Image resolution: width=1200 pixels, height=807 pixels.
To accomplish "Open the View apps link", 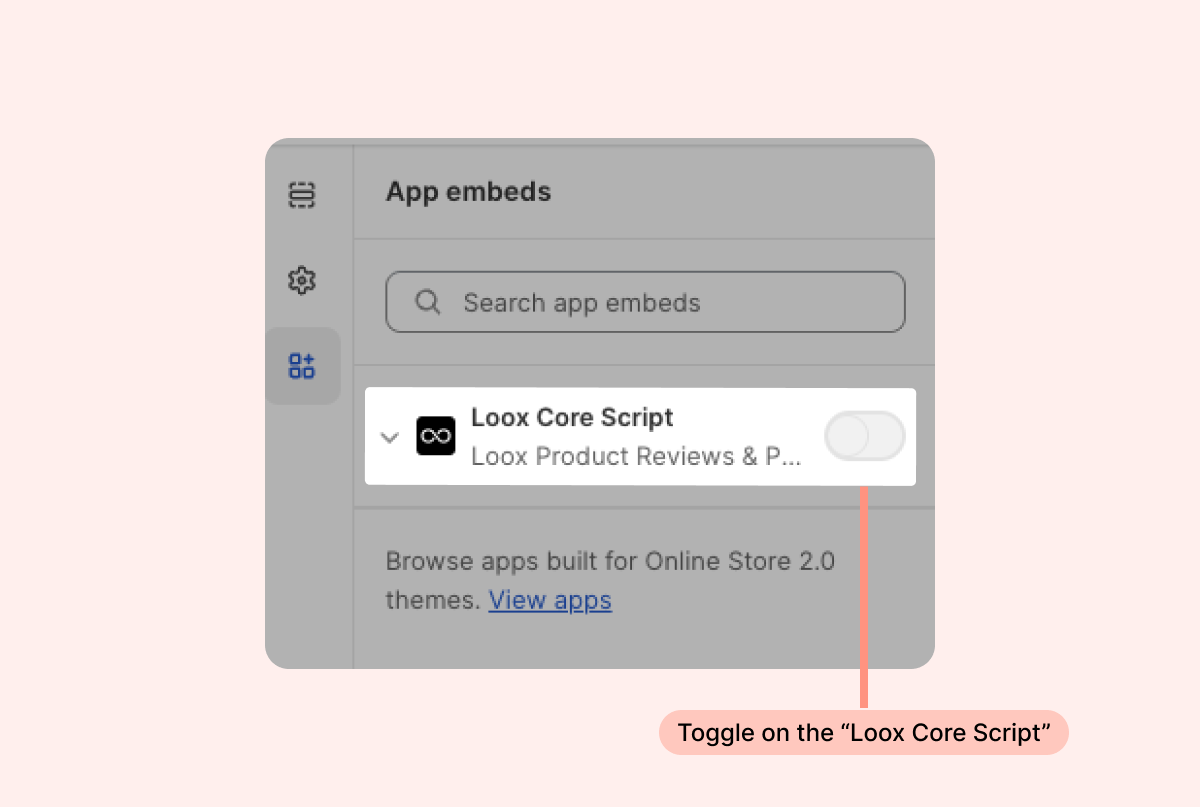I will point(550,600).
